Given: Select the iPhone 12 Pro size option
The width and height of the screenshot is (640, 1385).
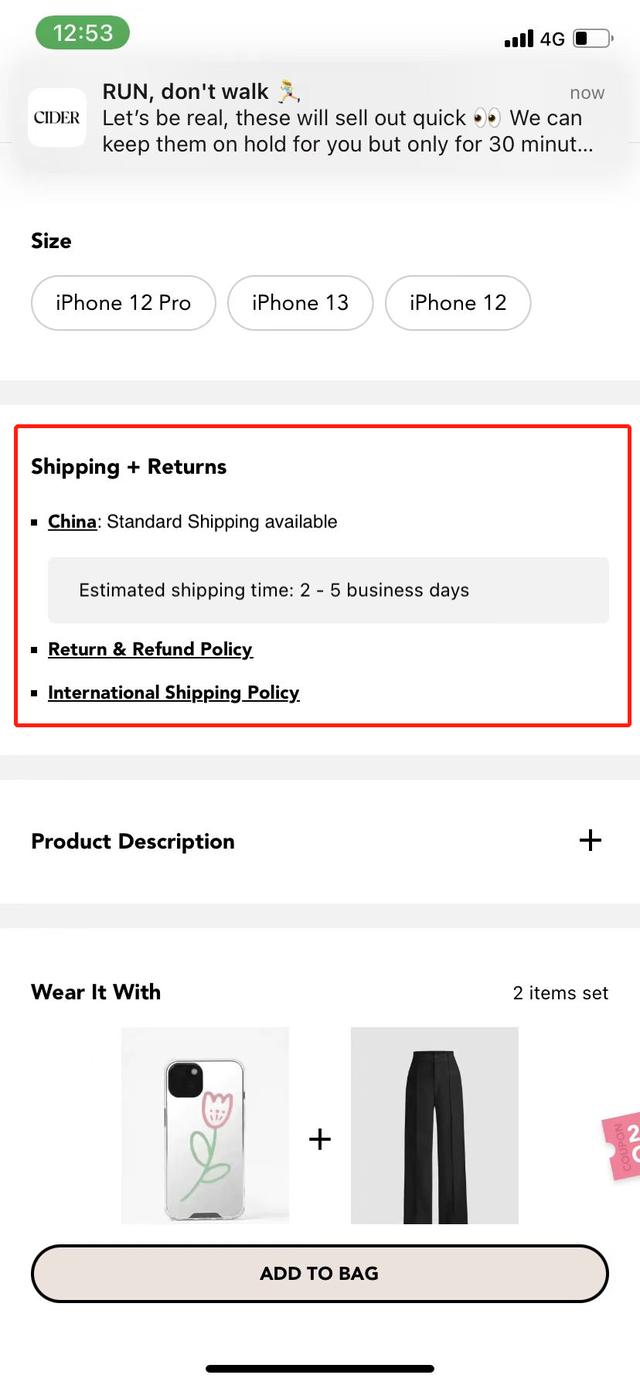Looking at the screenshot, I should click(x=123, y=303).
